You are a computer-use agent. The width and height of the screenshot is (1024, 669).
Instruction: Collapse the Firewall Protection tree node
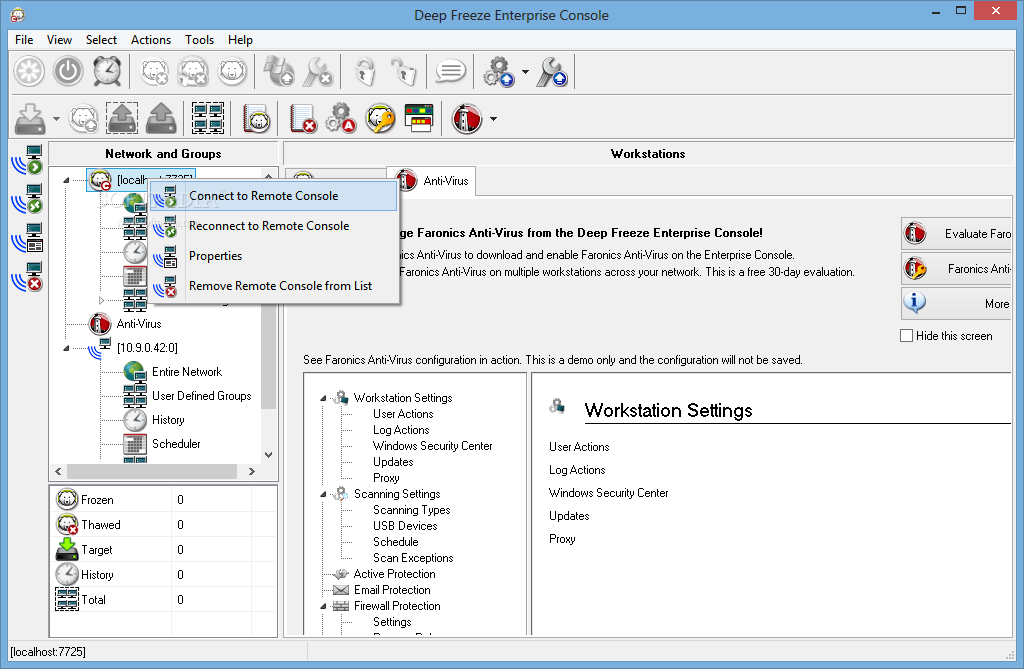[x=323, y=606]
